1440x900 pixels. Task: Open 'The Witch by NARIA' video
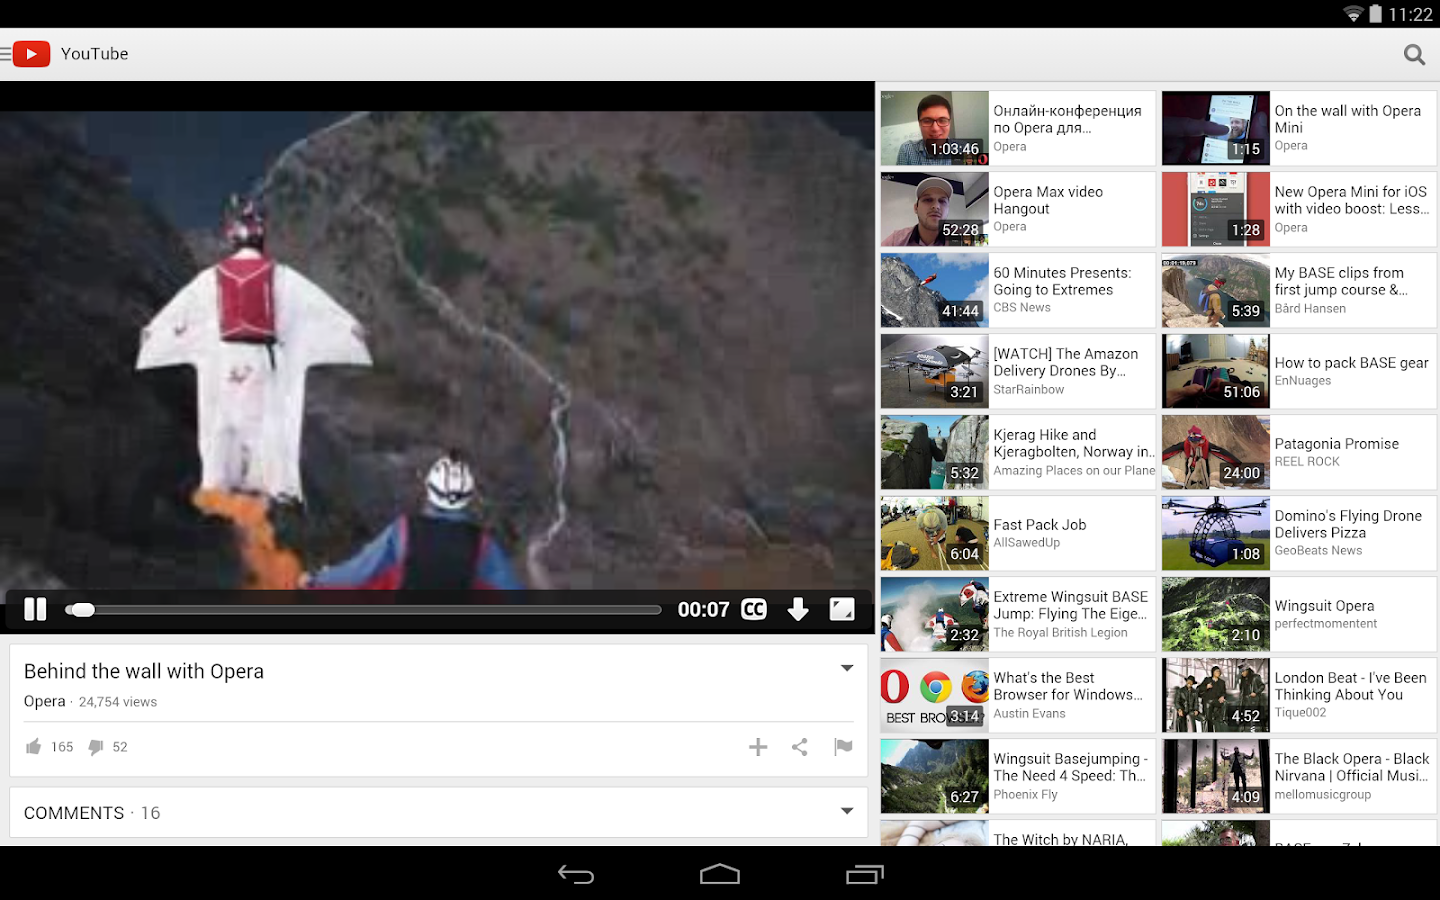point(1018,833)
